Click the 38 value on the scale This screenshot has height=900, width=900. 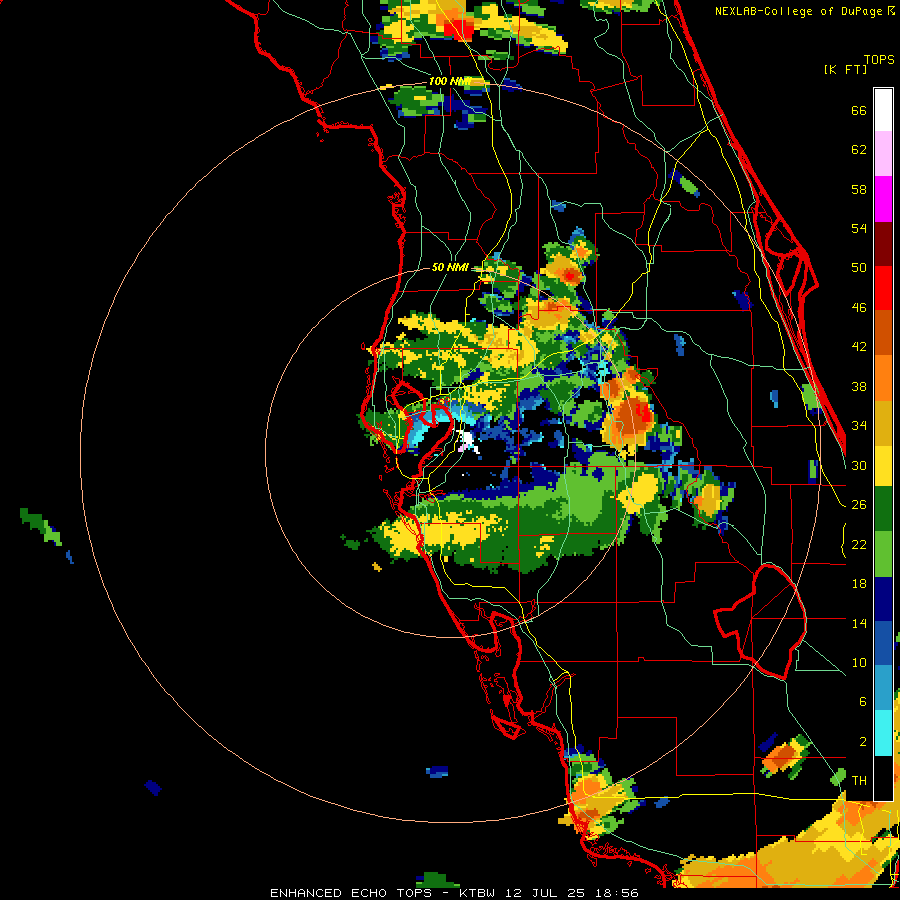pyautogui.click(x=859, y=386)
